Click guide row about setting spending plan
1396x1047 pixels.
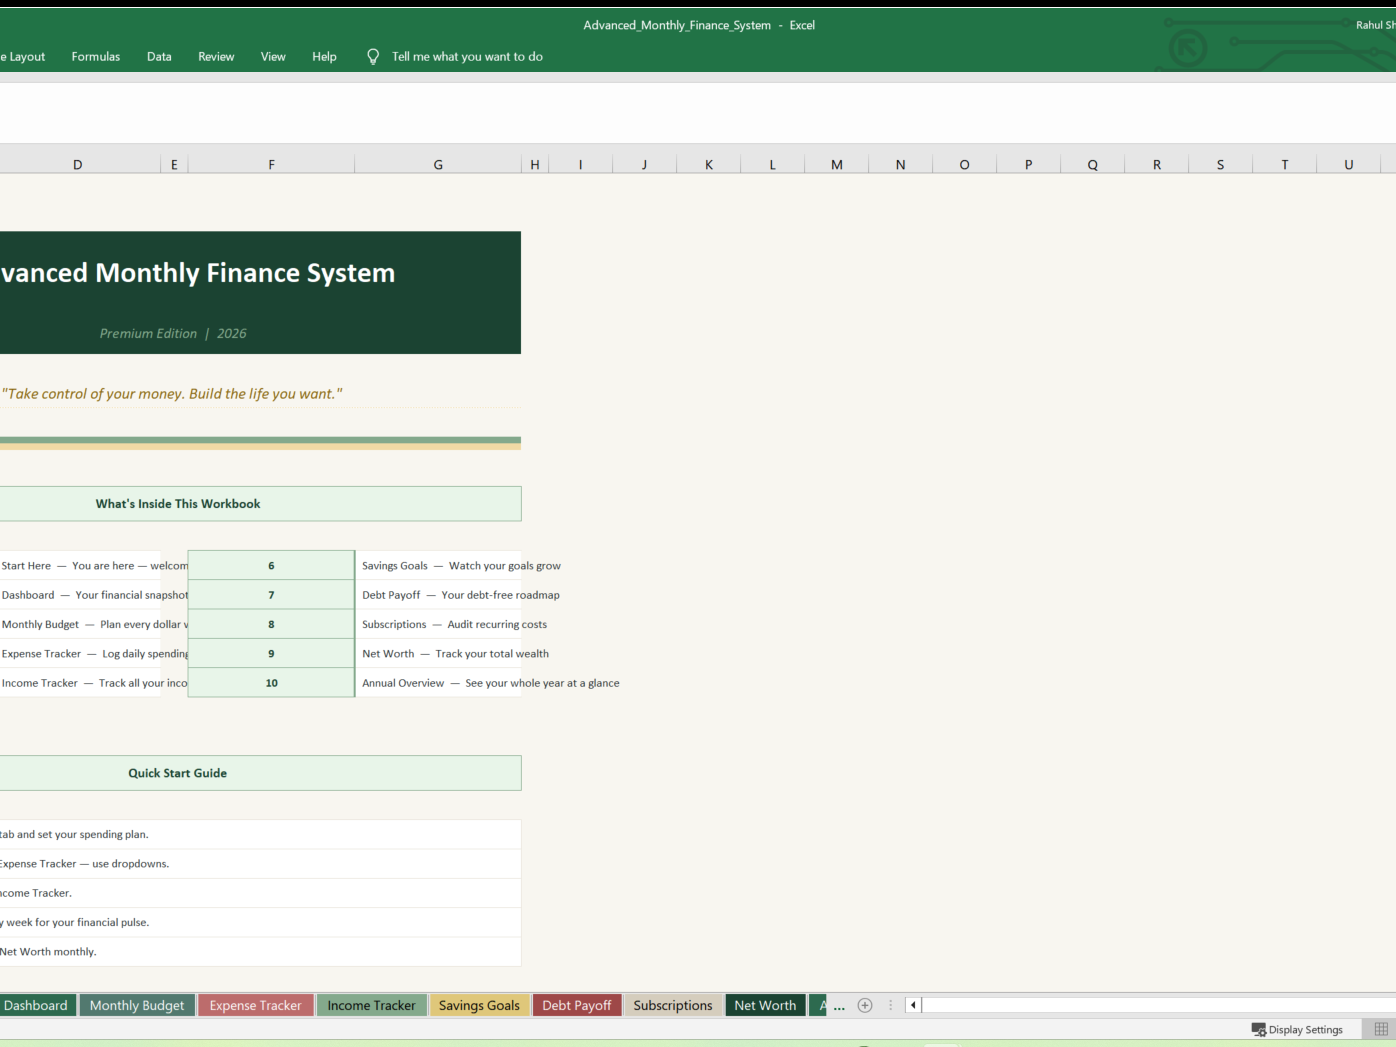pyautogui.click(x=260, y=834)
